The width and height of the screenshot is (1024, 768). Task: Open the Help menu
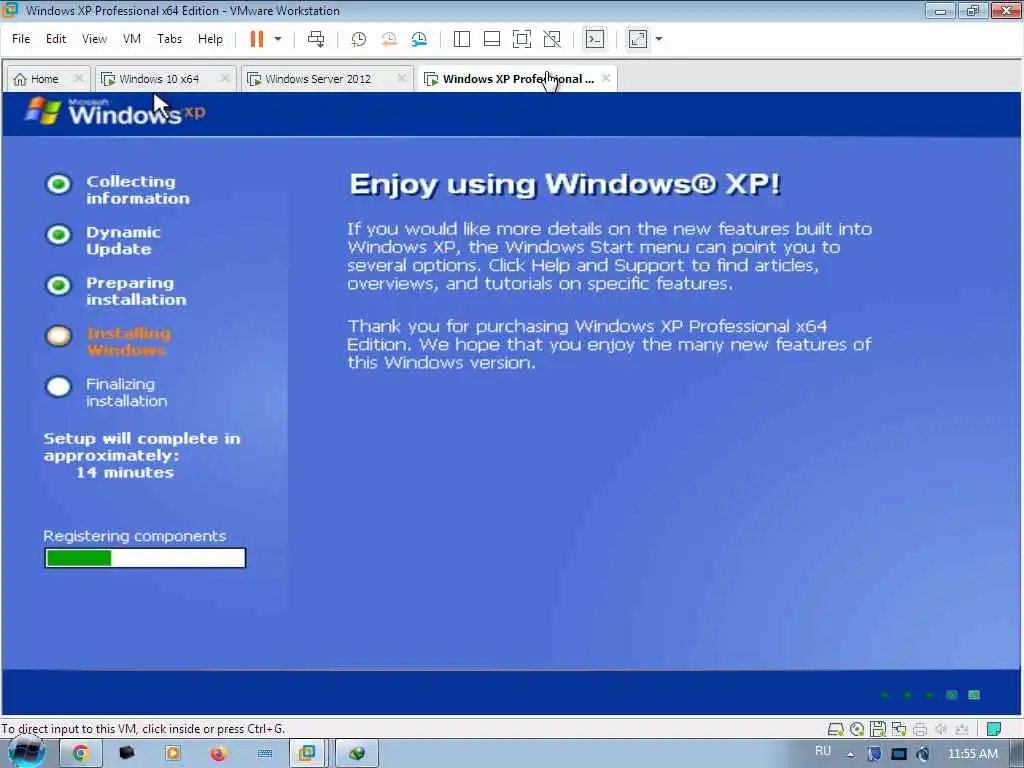coord(210,39)
